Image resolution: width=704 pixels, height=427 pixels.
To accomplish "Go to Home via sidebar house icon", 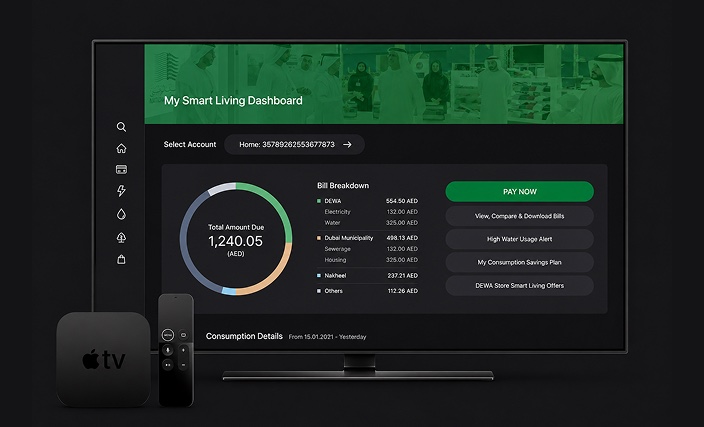I will [121, 148].
